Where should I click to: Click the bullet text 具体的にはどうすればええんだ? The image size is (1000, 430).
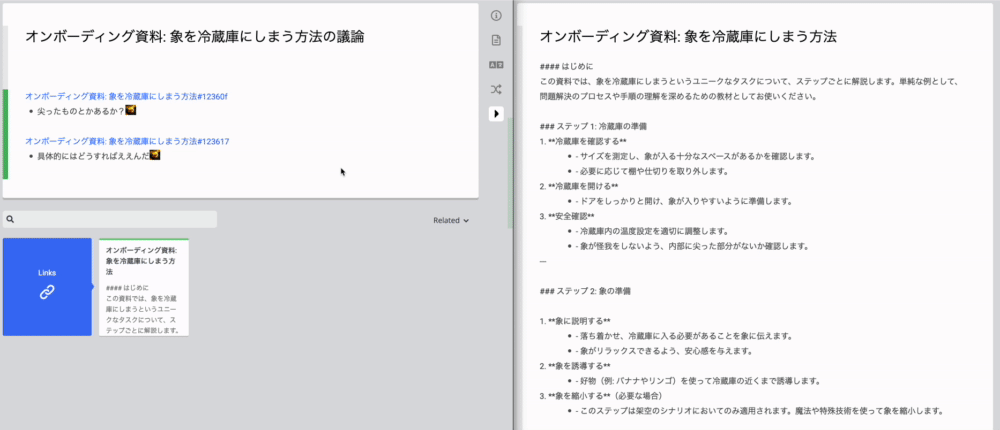[92, 155]
